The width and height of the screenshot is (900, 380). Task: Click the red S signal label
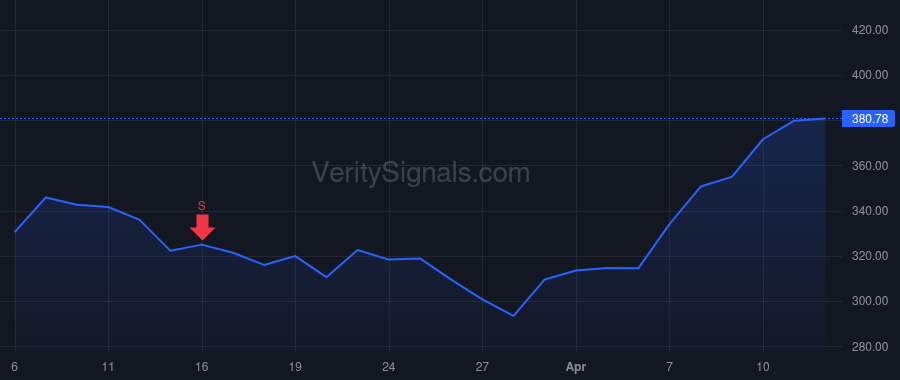coord(201,205)
